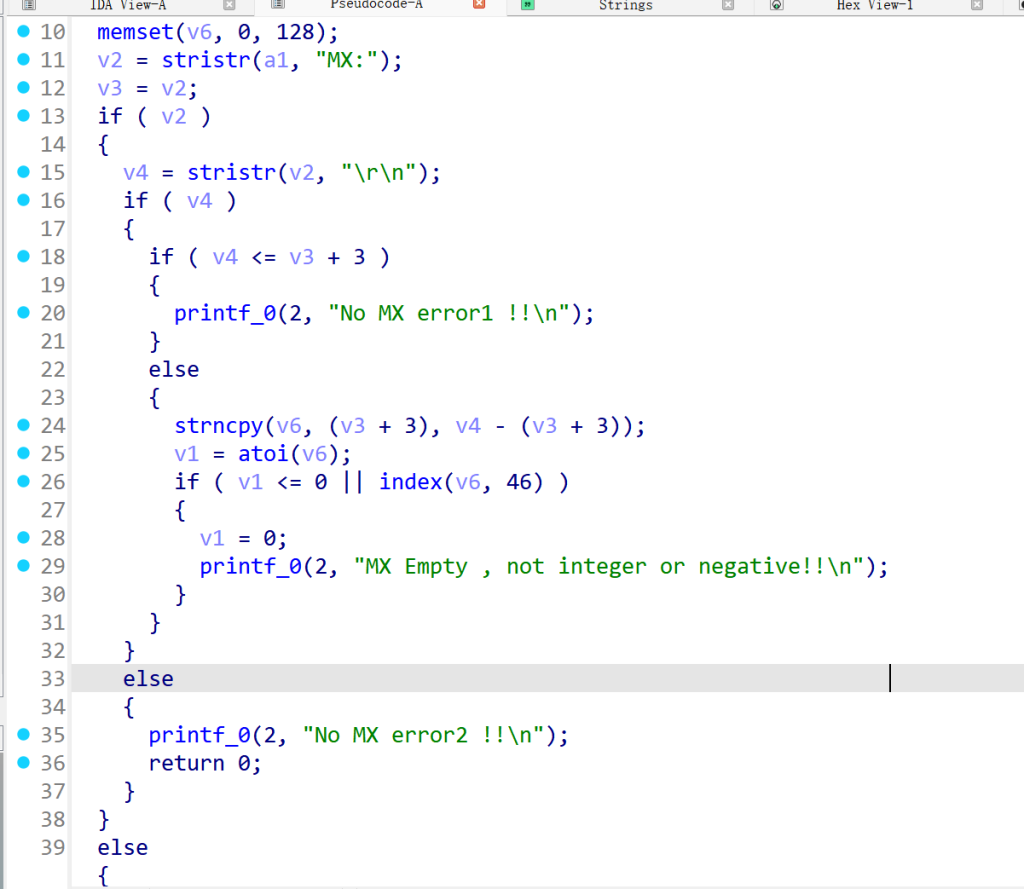Close the Strings tab
Image resolution: width=1024 pixels, height=889 pixels.
[728, 5]
